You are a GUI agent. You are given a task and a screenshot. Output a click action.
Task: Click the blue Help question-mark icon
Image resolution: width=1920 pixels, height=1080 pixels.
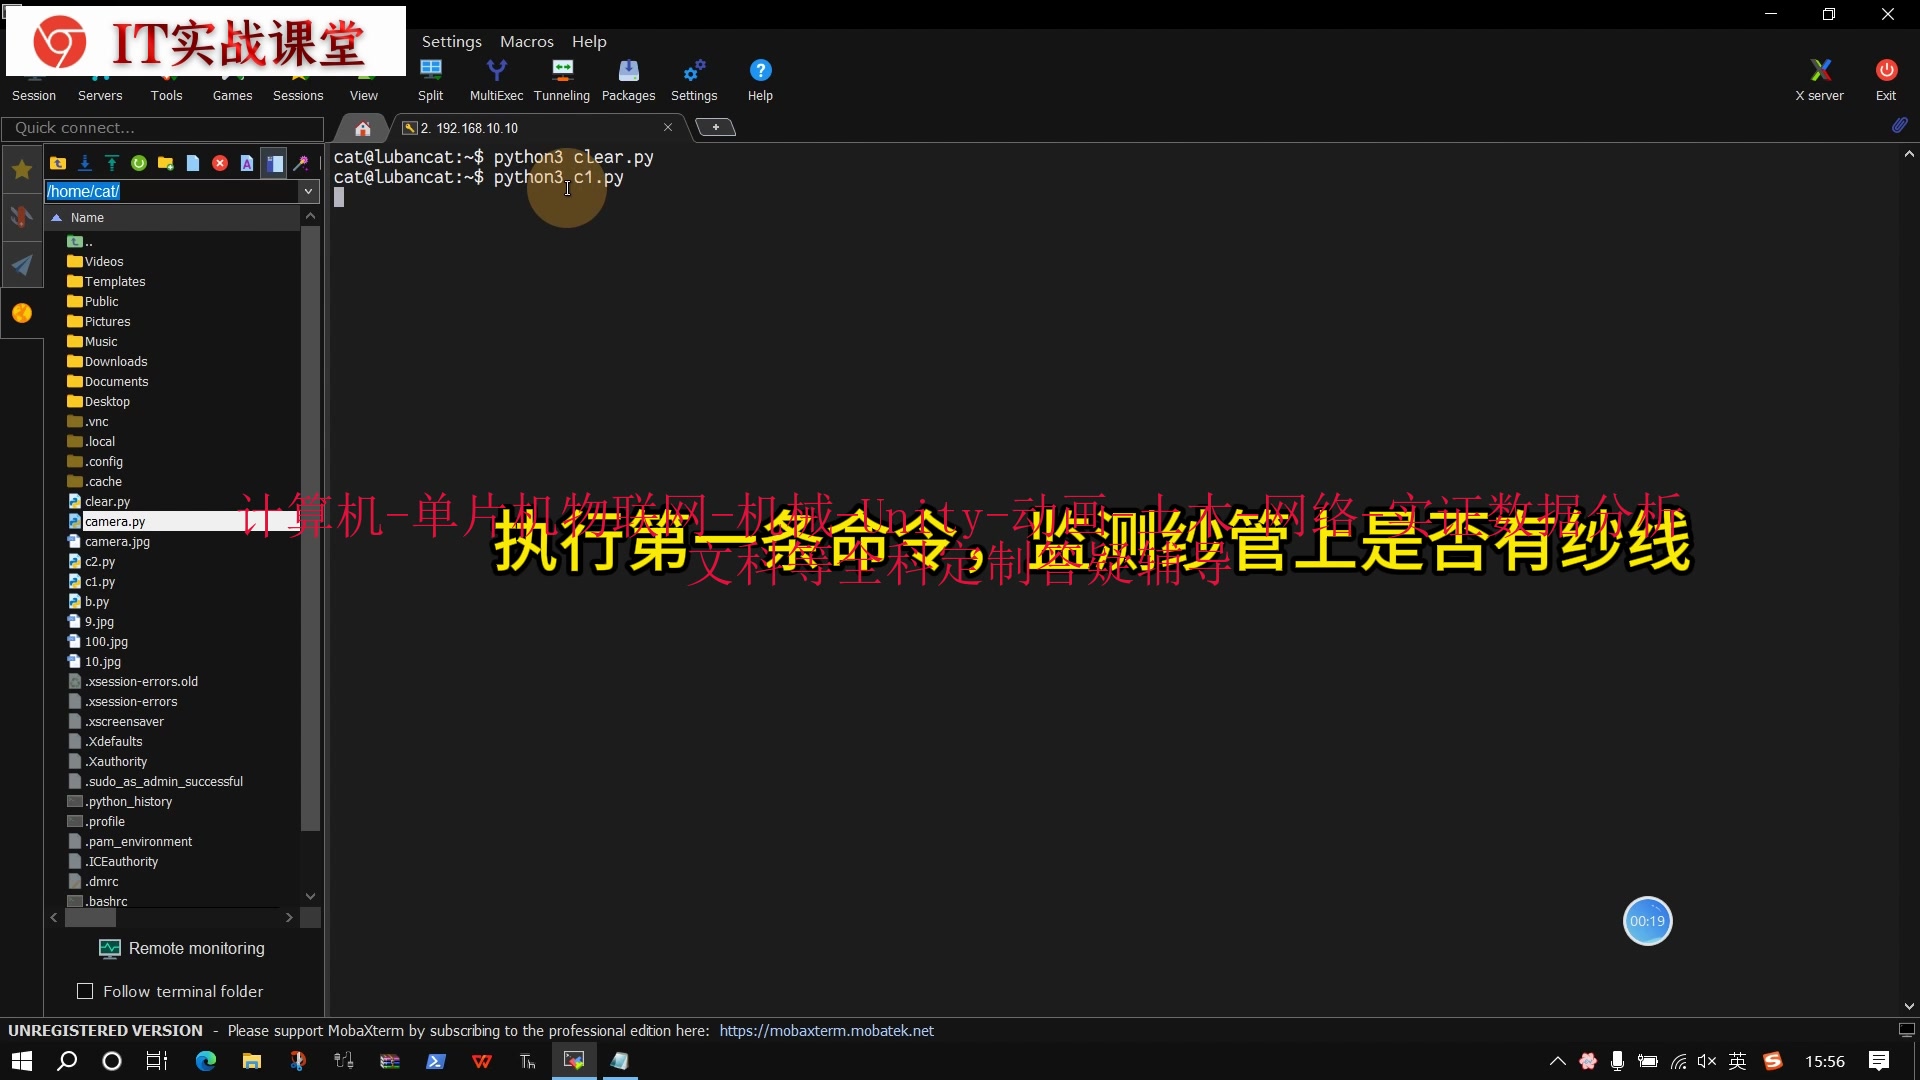[760, 80]
